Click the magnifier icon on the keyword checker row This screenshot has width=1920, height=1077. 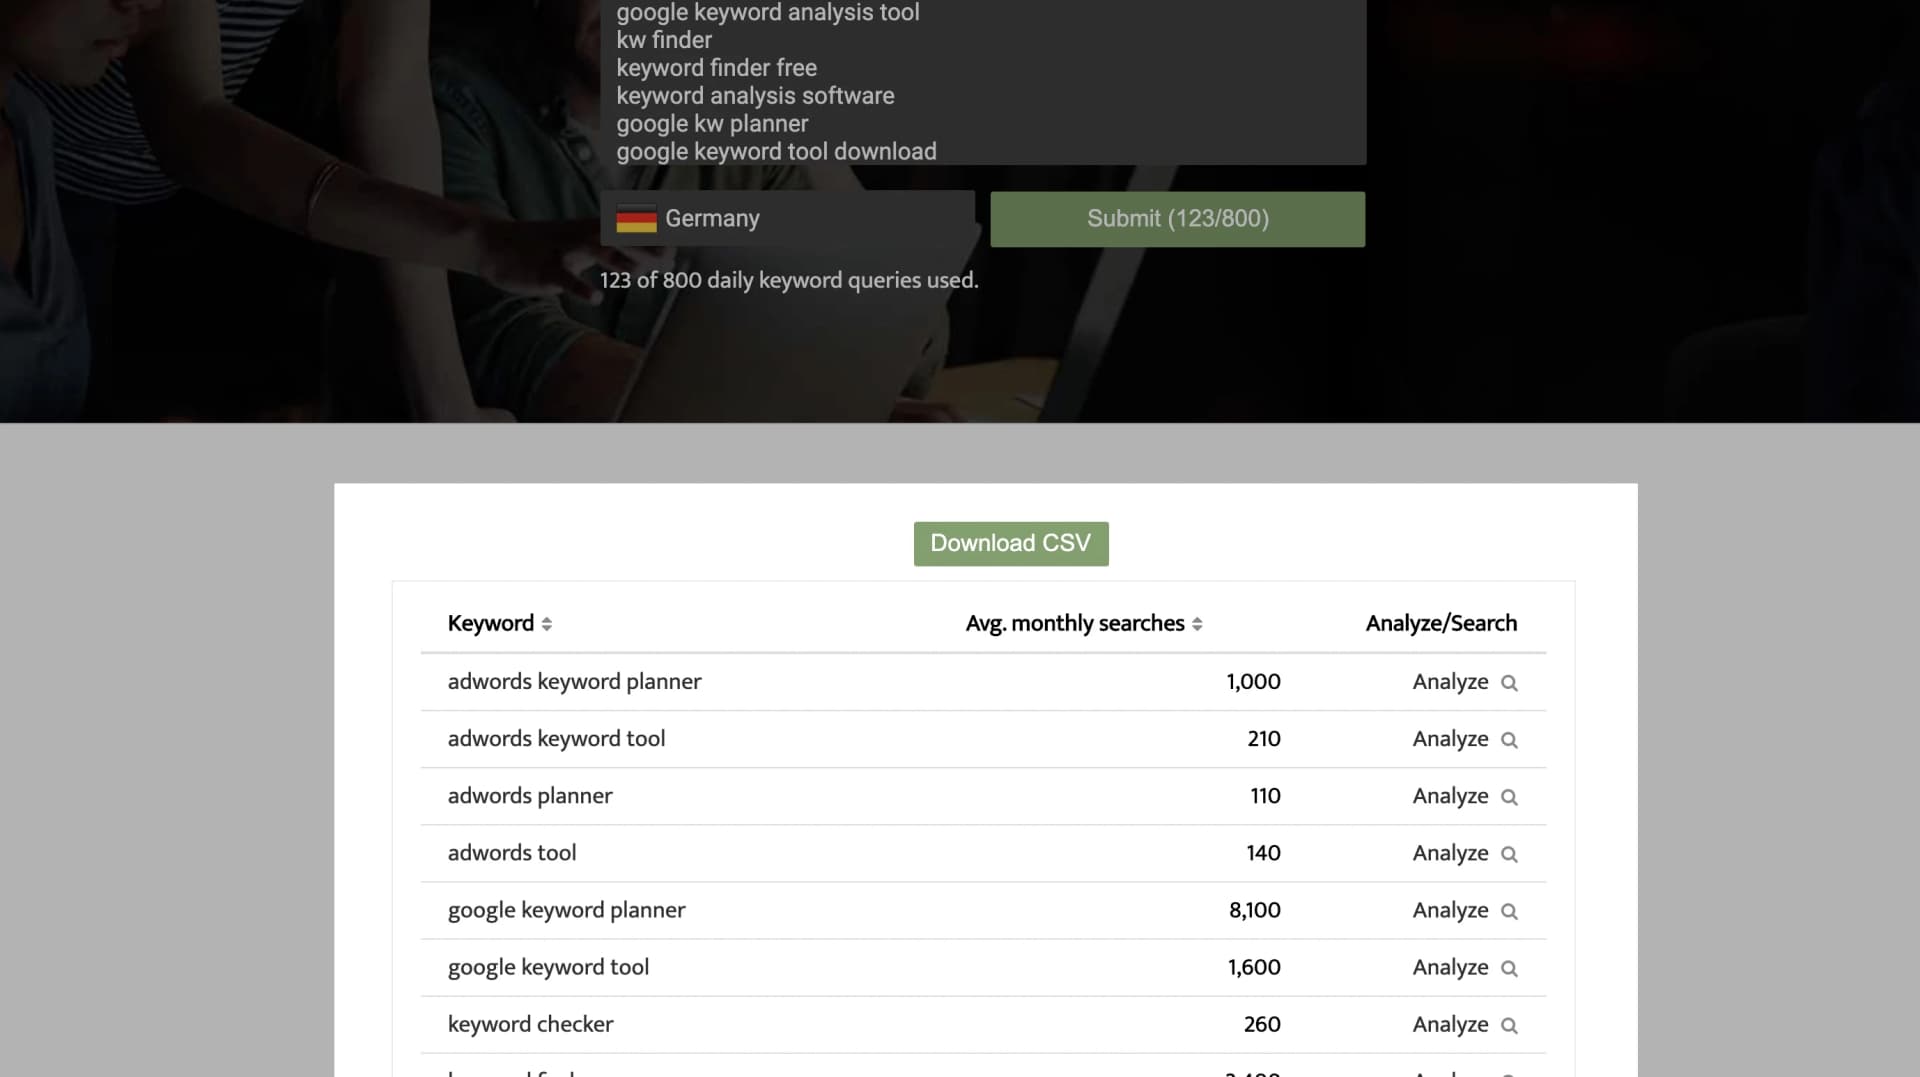coord(1509,1024)
